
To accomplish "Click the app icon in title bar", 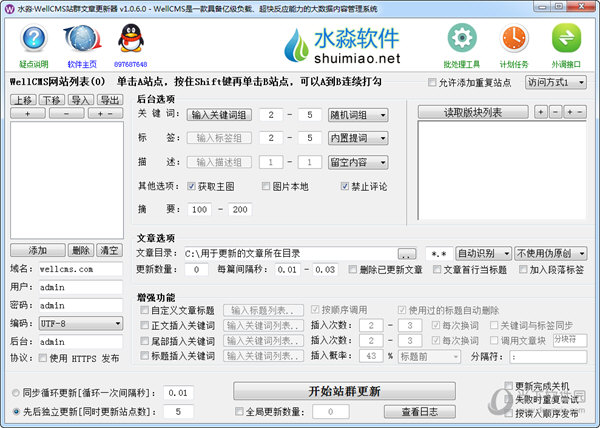I will click(x=9, y=8).
